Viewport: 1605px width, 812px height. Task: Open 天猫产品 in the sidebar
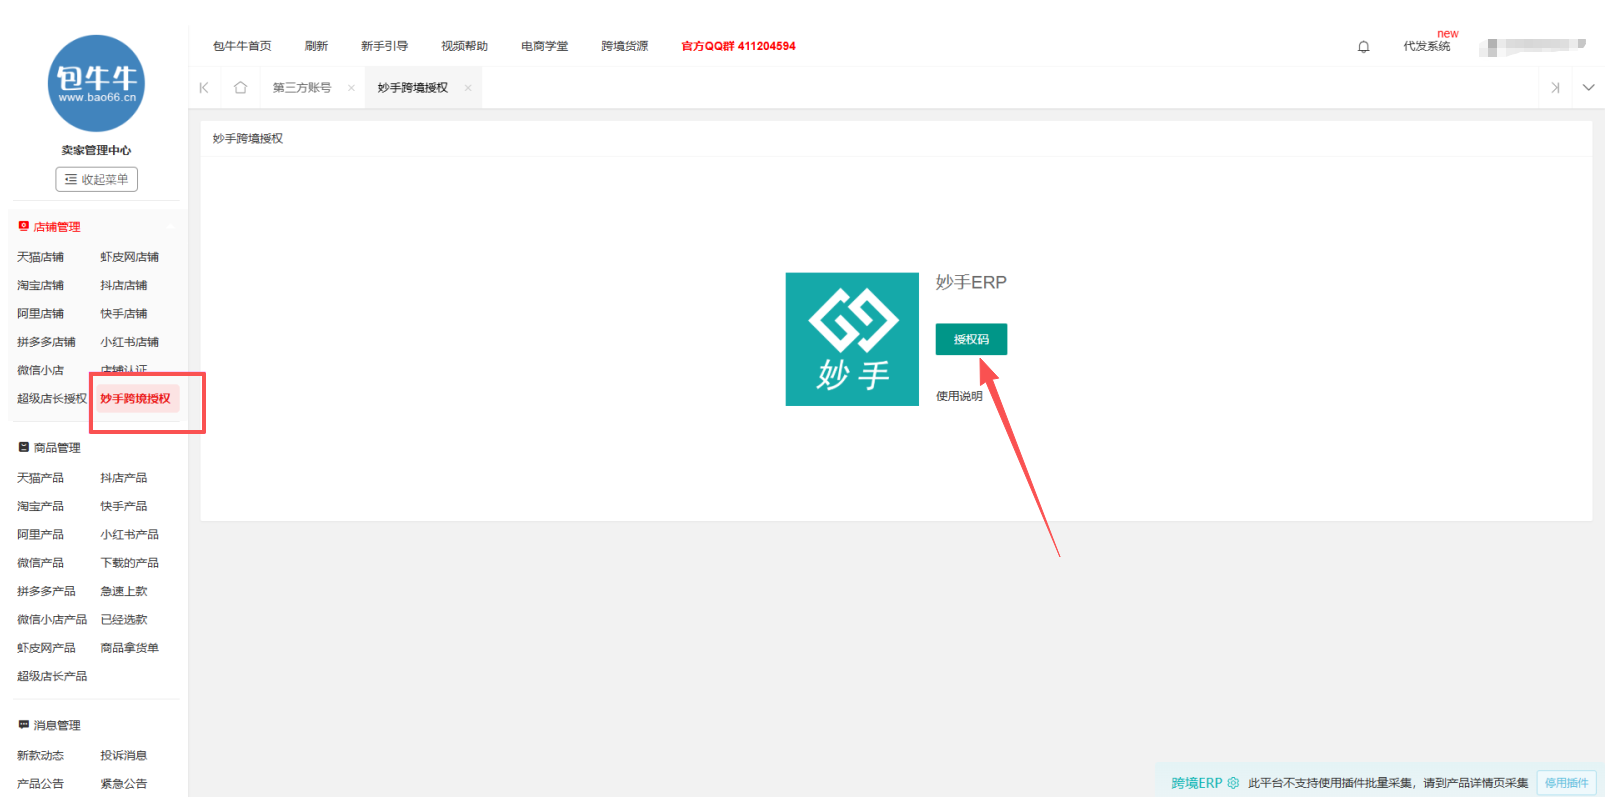(x=40, y=478)
